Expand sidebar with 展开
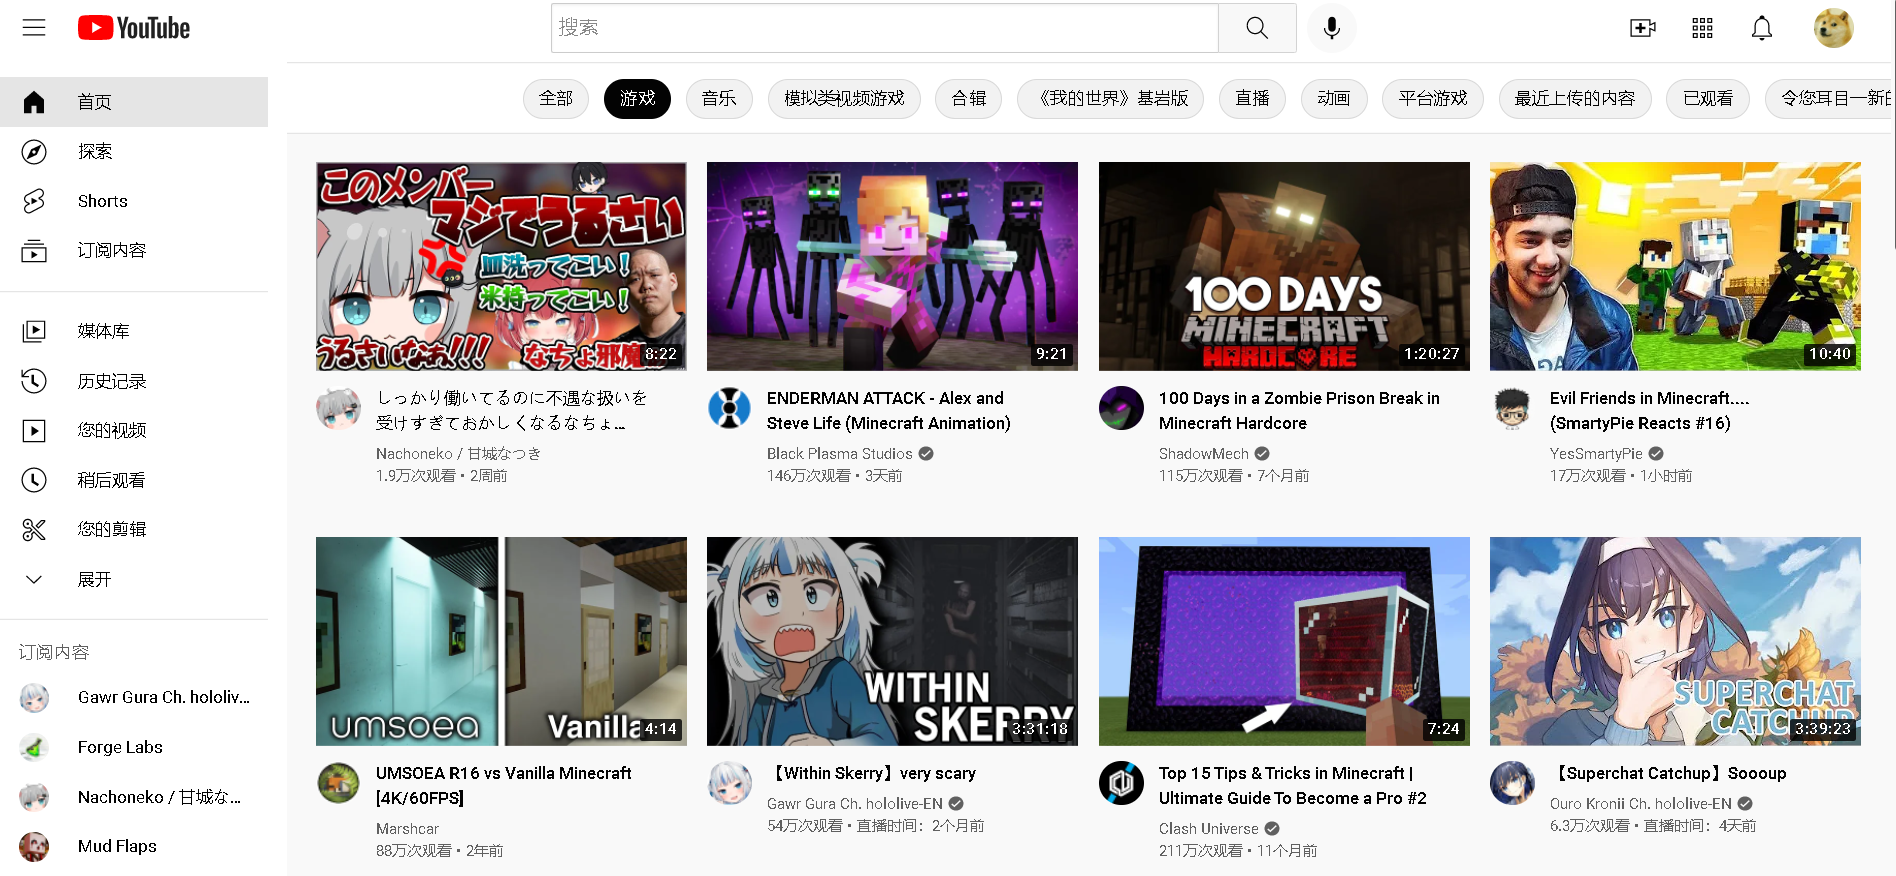The height and width of the screenshot is (876, 1896). tap(134, 580)
